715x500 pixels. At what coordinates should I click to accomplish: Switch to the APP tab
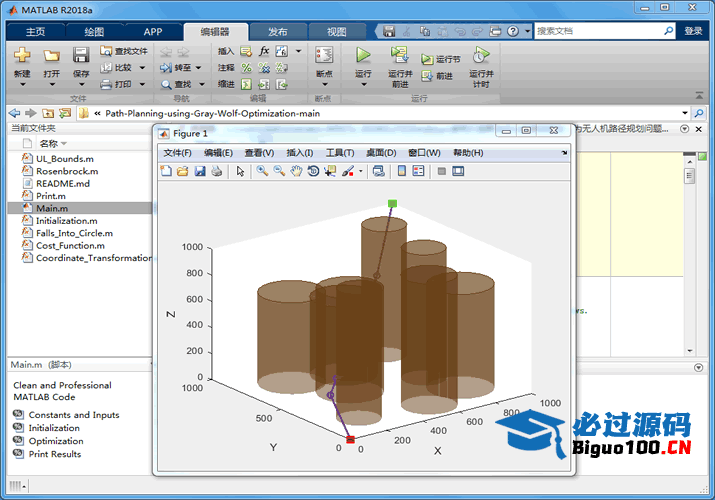point(153,31)
